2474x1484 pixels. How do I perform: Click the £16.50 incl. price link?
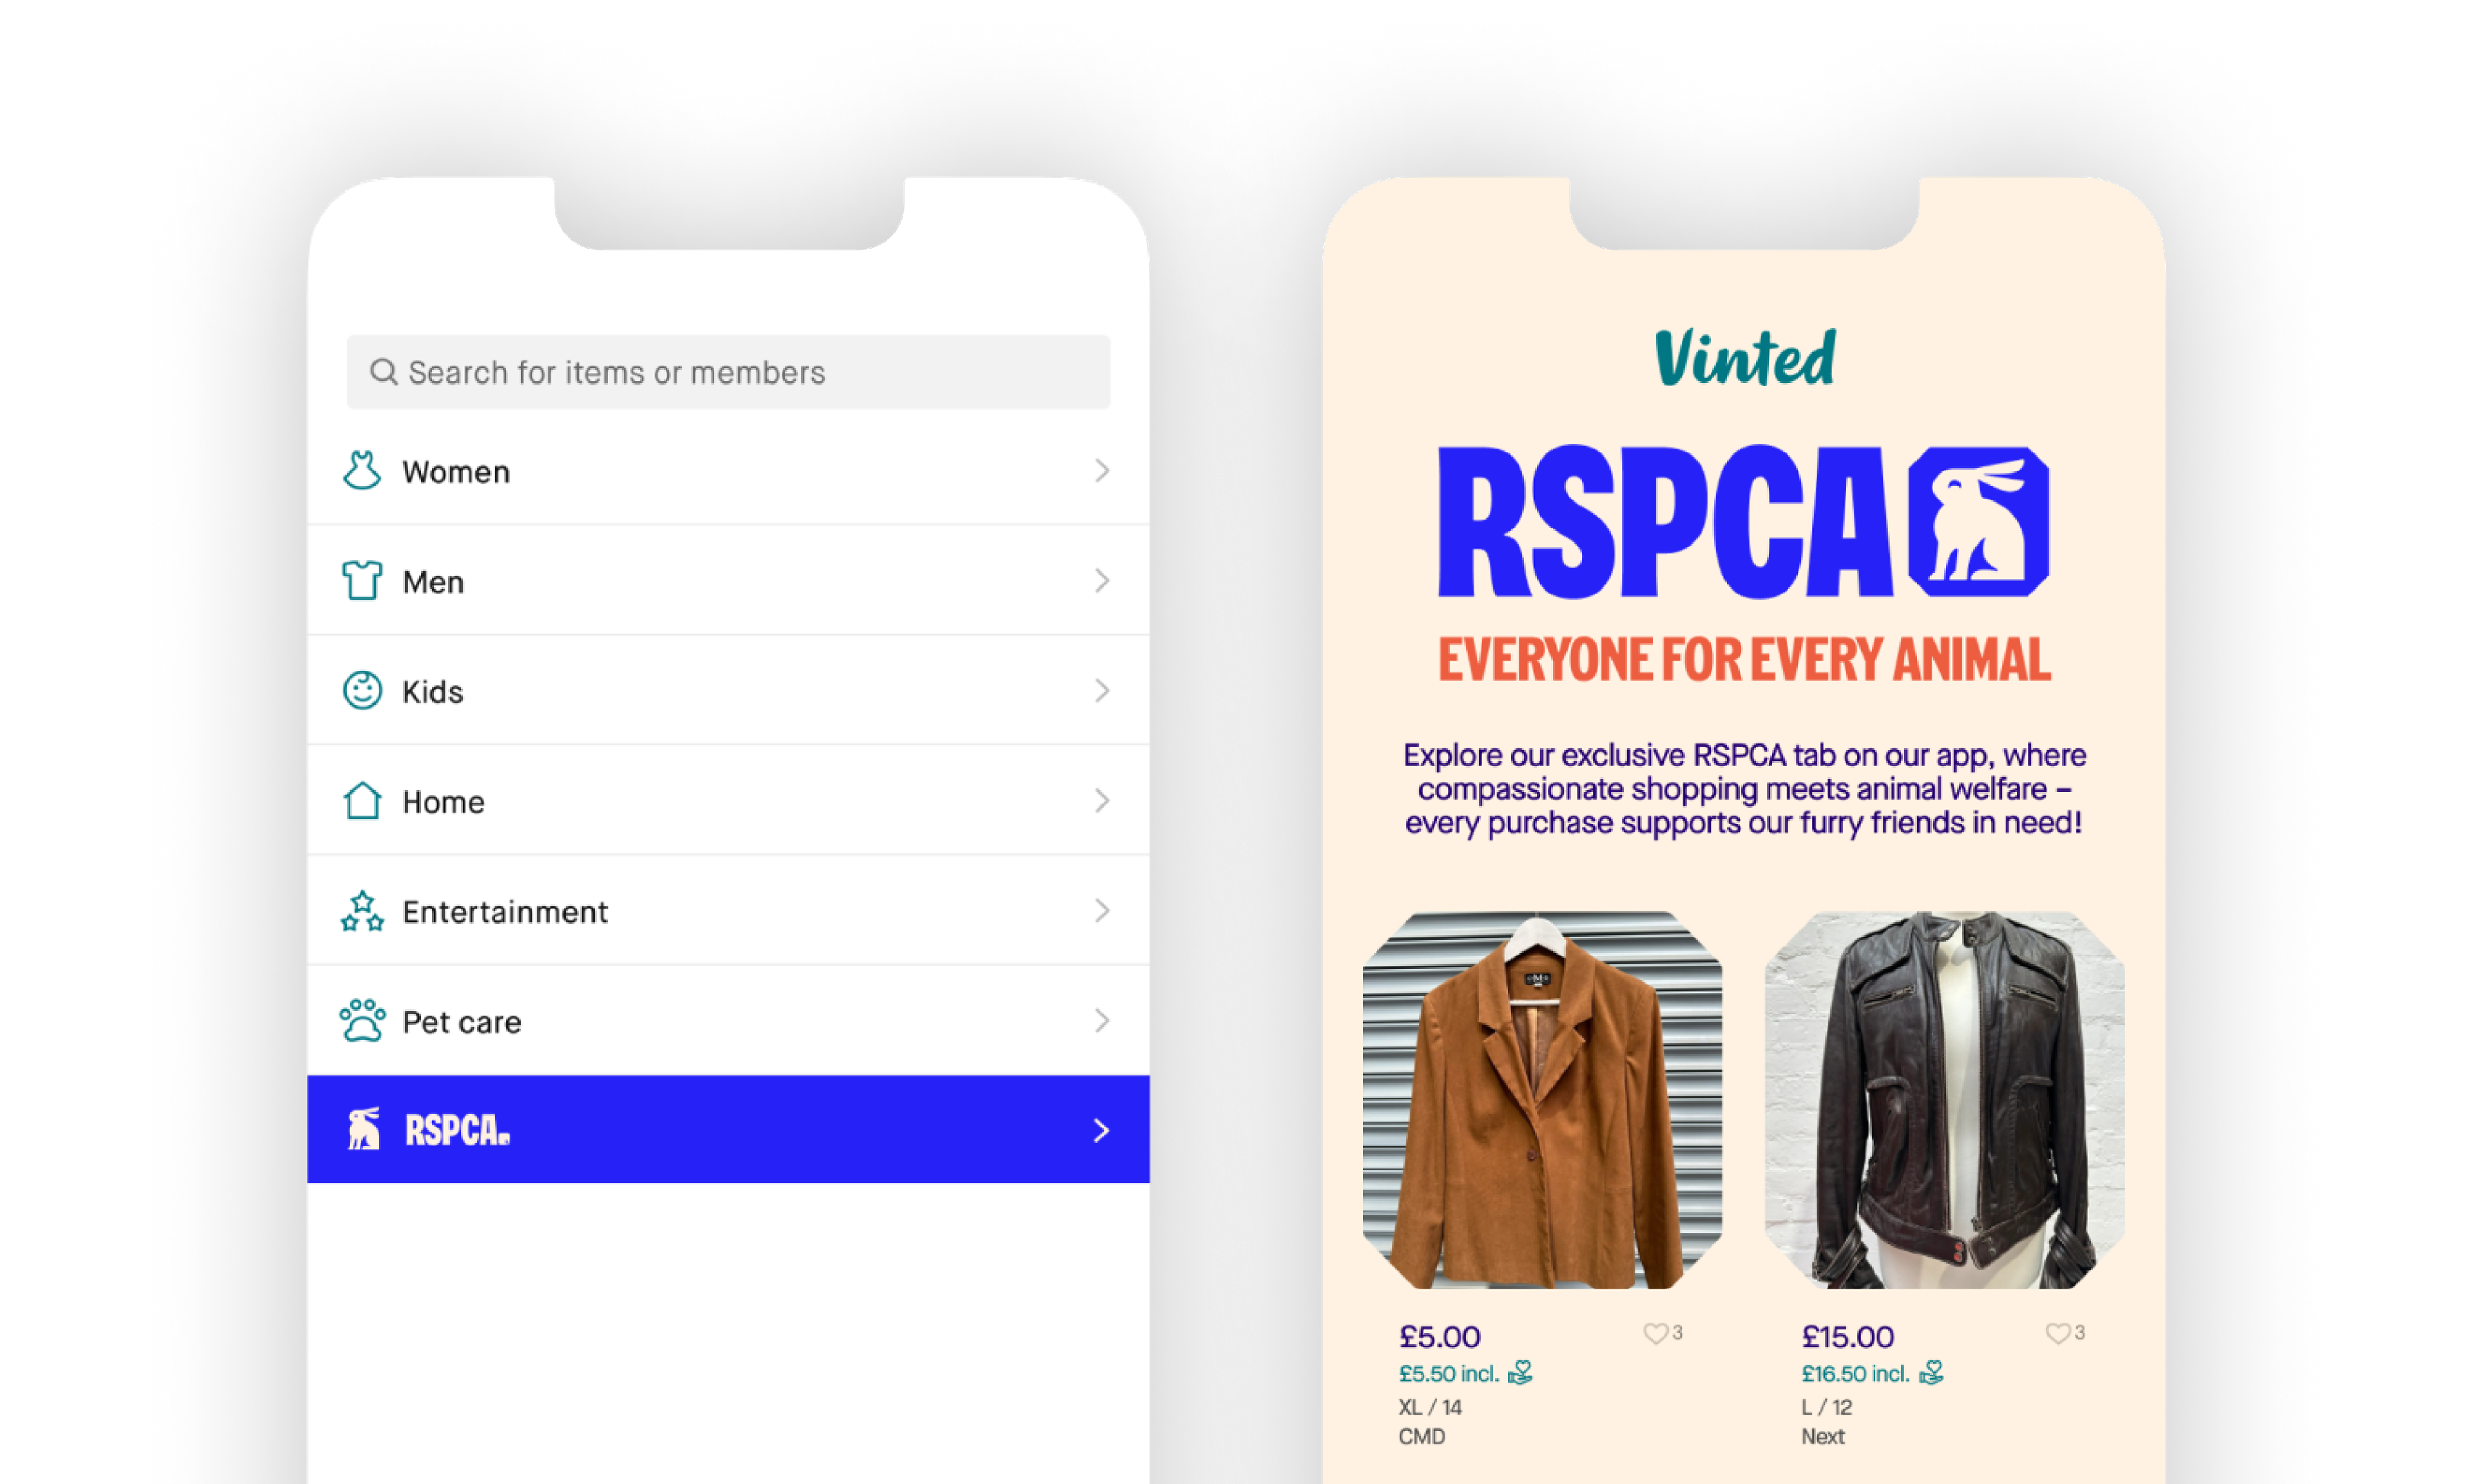(x=1855, y=1374)
